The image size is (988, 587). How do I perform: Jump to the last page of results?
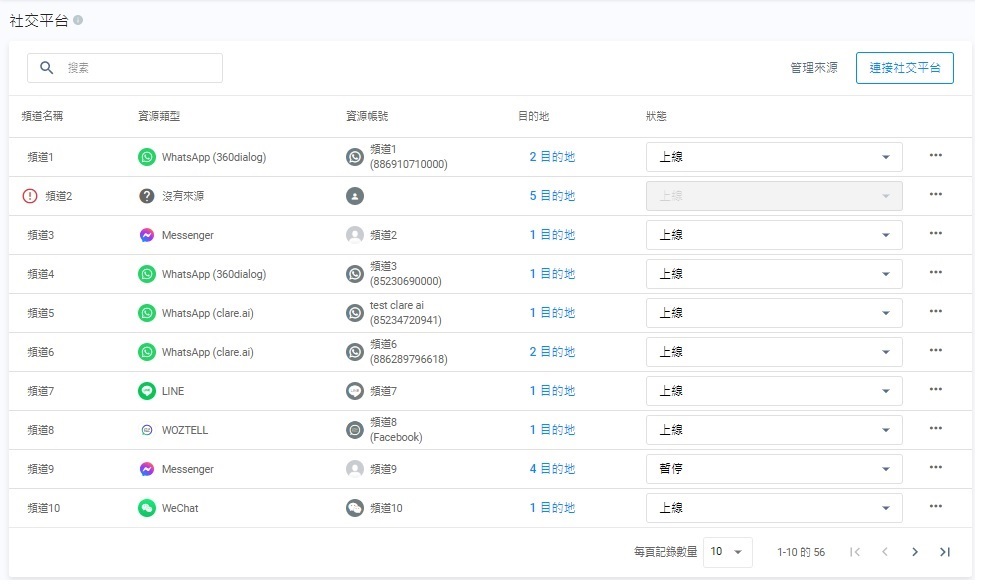(x=944, y=552)
